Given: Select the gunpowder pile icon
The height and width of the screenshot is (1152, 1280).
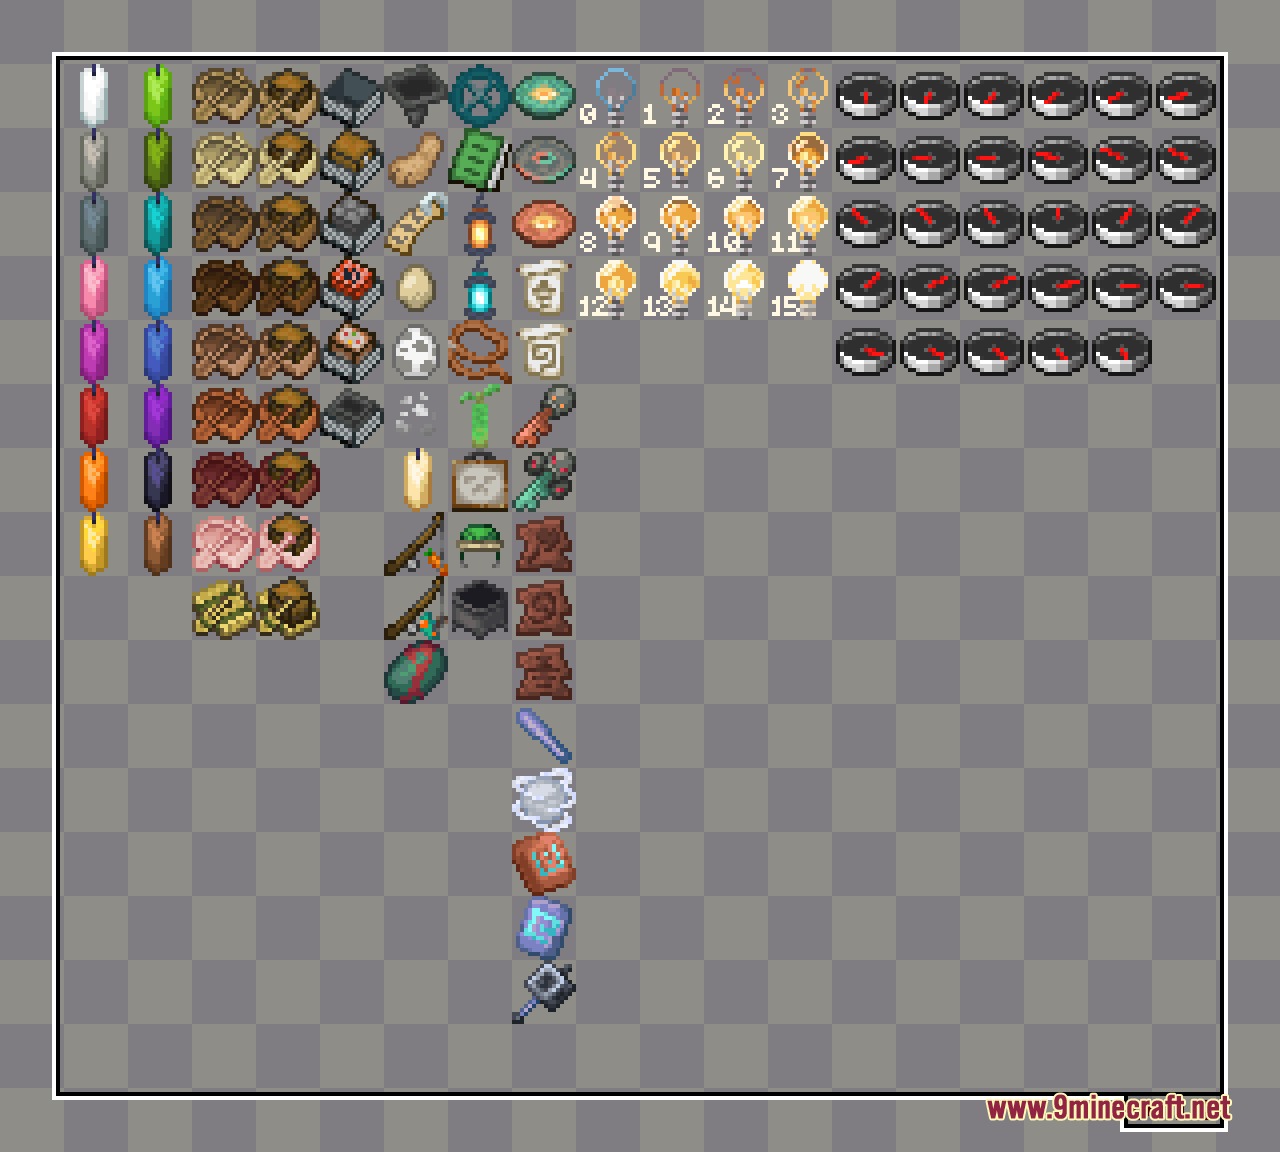Looking at the screenshot, I should coord(416,414).
